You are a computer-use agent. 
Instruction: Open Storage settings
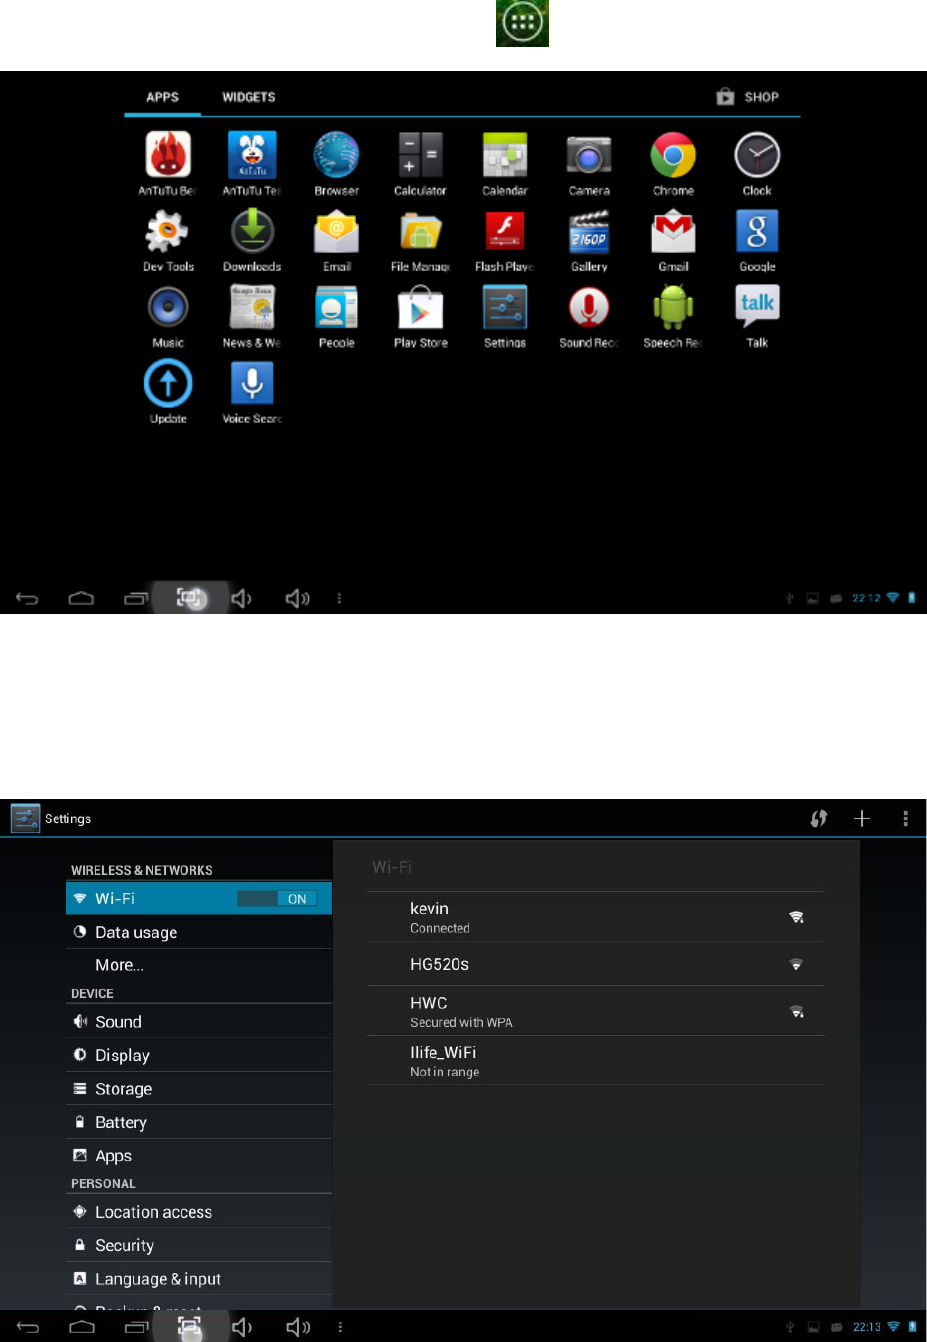[x=199, y=1089]
